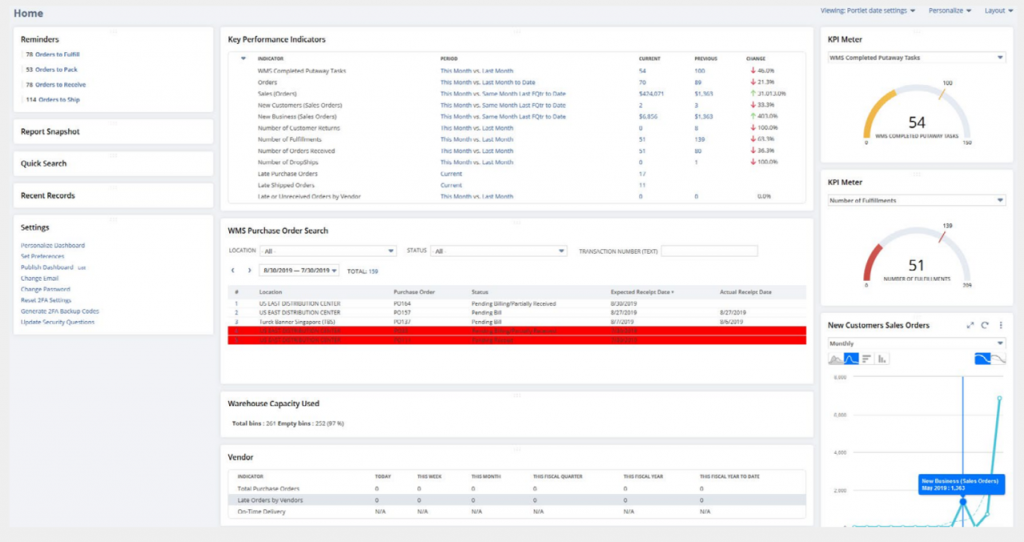Click Turck Banner Singapore row
Viewport: 1024px width, 542px height.
tap(517, 322)
